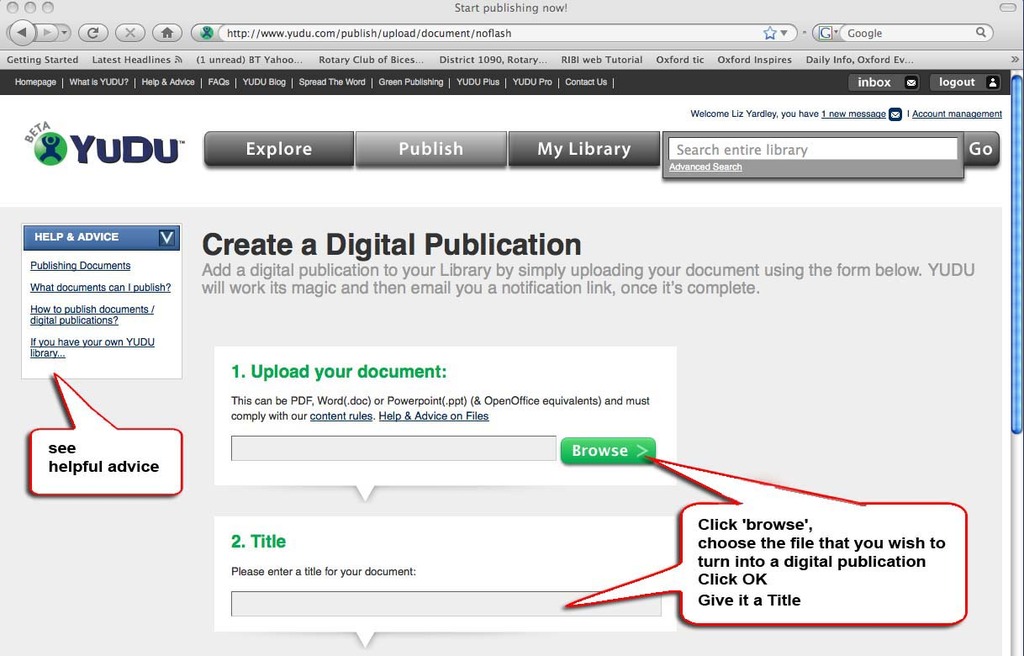Click the Go search button
1024x656 pixels.
coord(981,149)
